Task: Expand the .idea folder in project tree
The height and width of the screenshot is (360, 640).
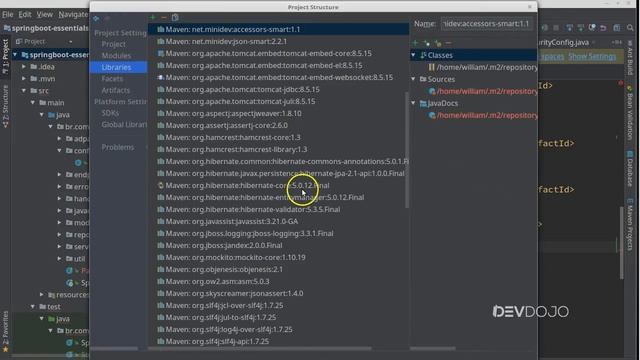Action: 24,67
